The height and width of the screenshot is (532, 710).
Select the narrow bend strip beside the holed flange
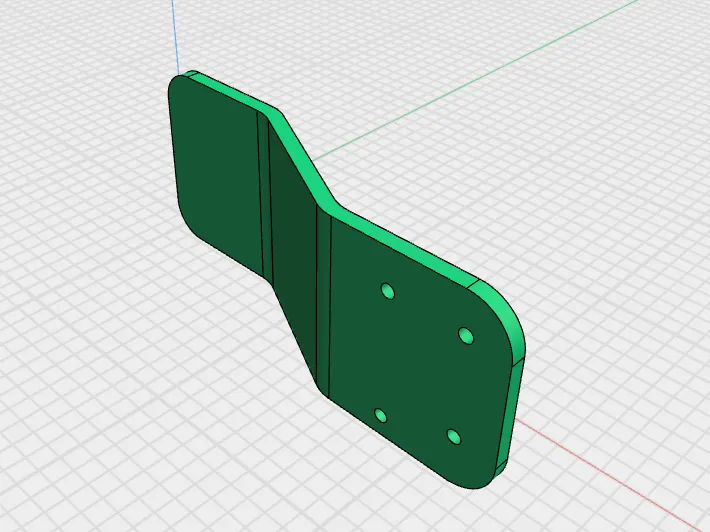[324, 303]
